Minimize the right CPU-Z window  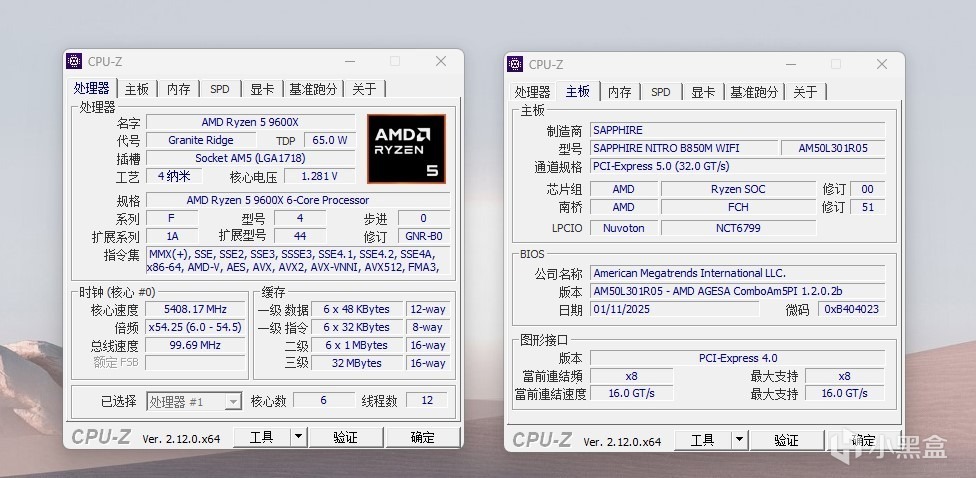pos(791,64)
